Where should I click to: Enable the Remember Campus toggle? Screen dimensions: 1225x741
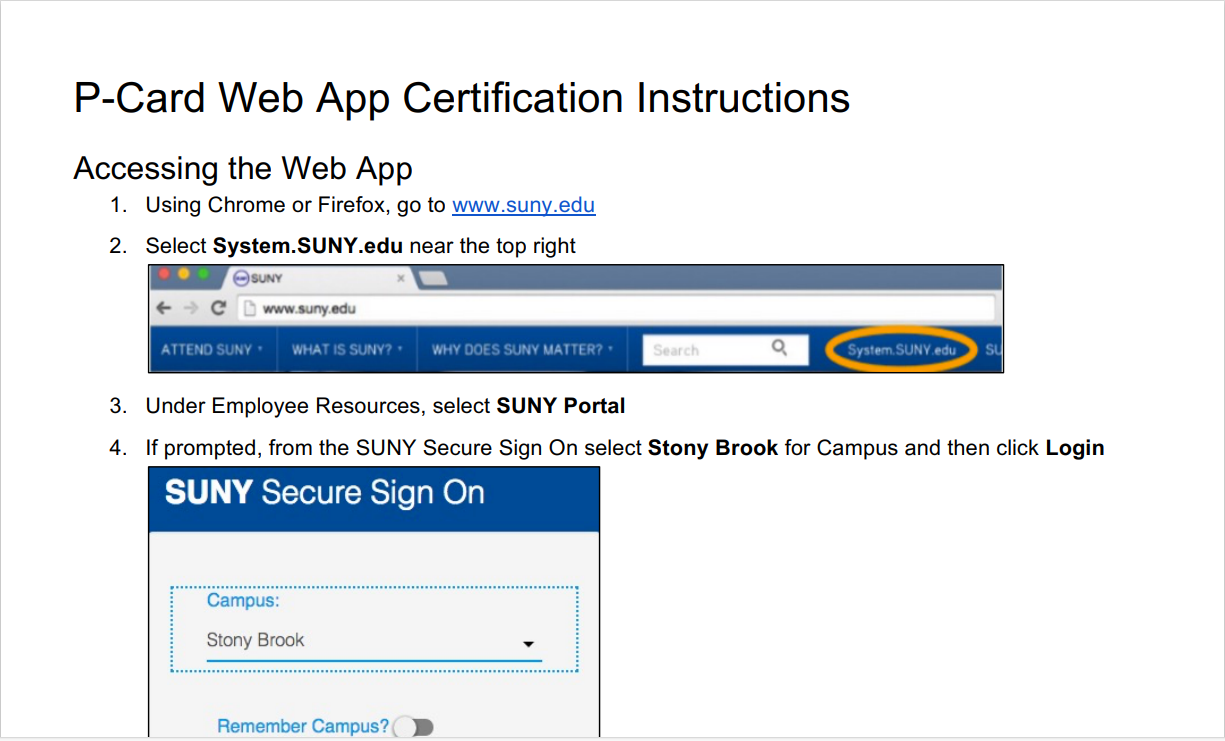coord(413,726)
